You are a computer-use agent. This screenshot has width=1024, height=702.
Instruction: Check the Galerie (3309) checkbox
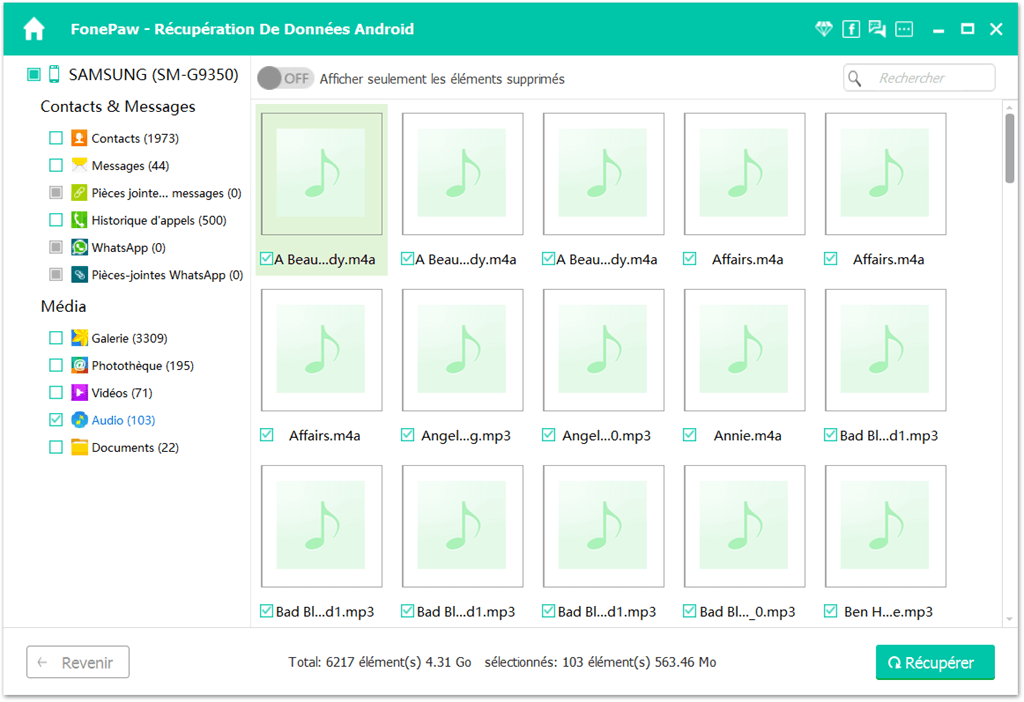(56, 338)
